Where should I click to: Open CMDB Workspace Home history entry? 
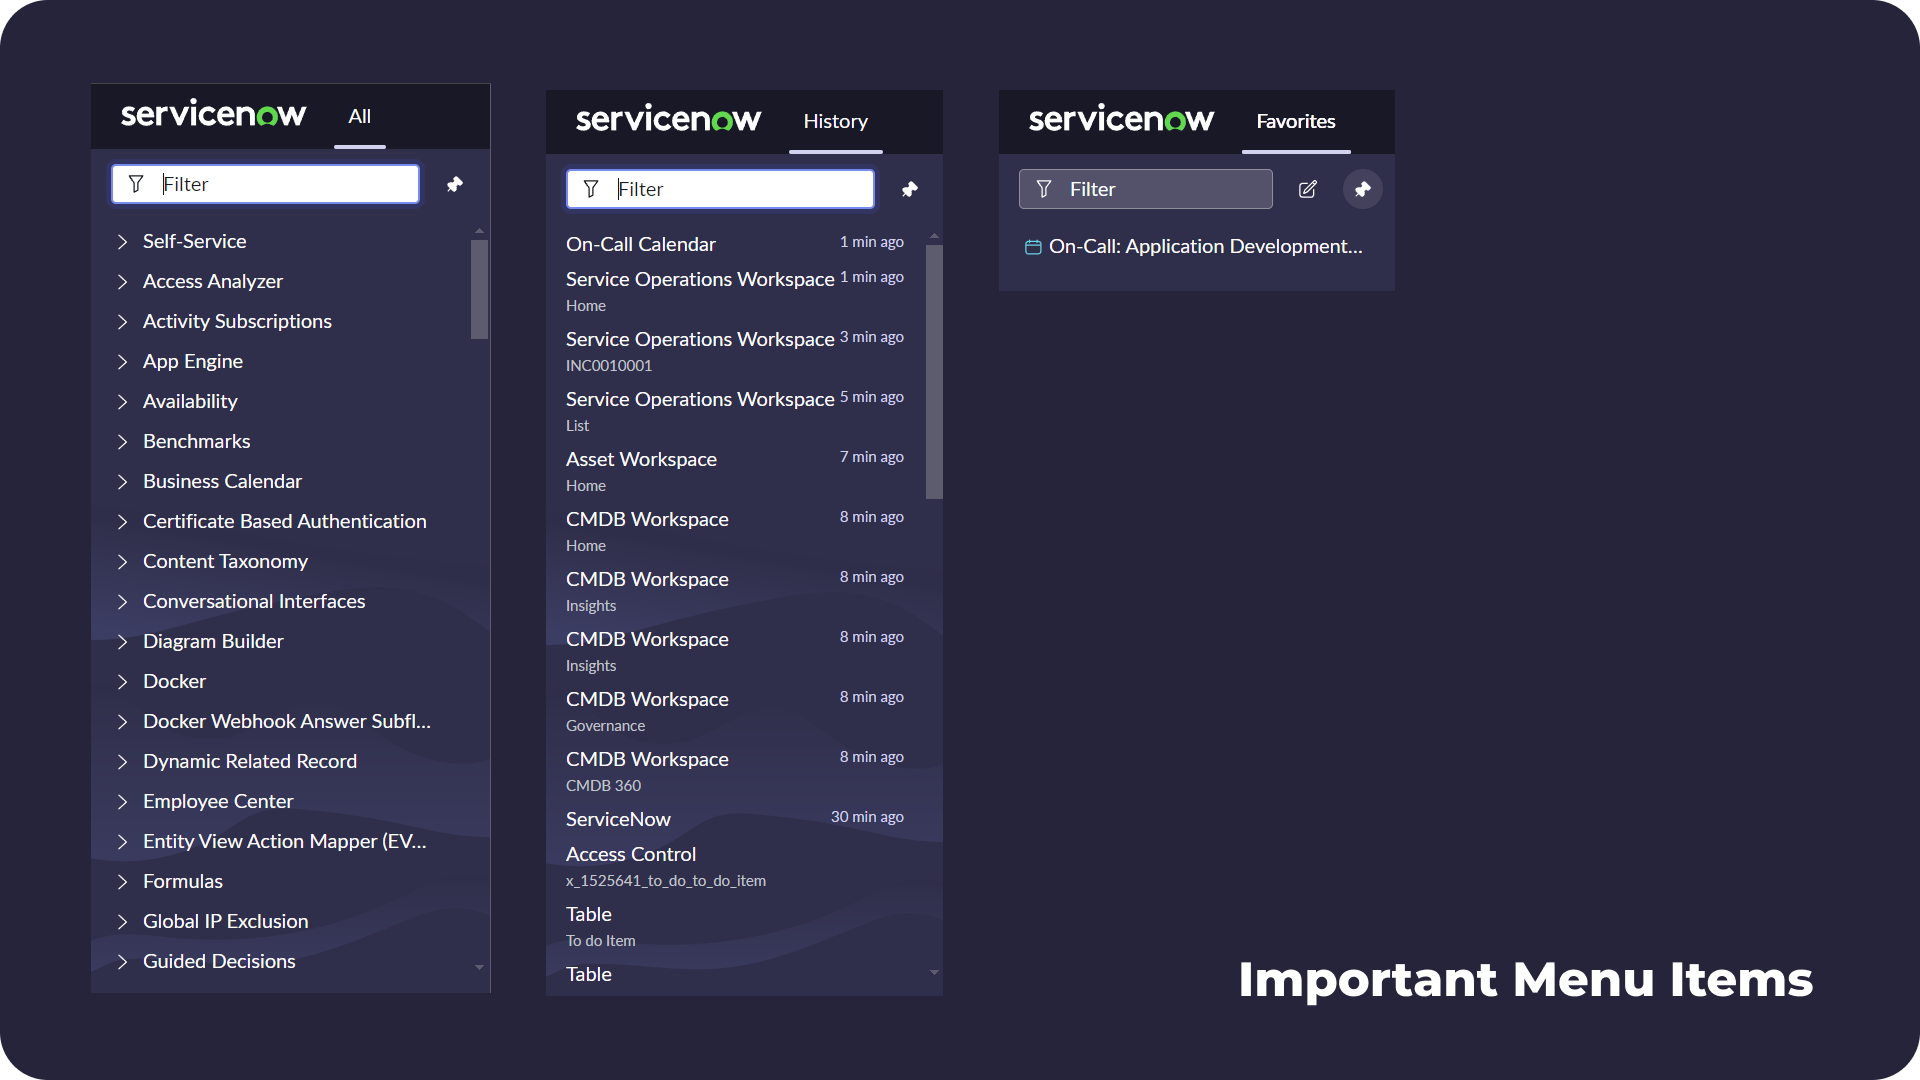click(x=735, y=531)
